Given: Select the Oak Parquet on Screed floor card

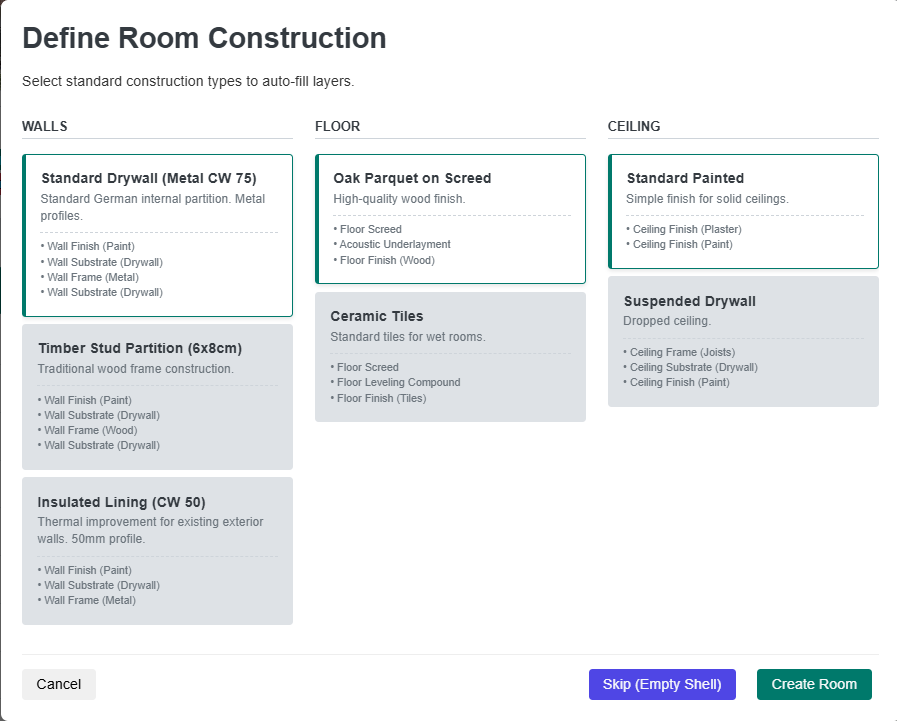Looking at the screenshot, I should click(x=450, y=219).
